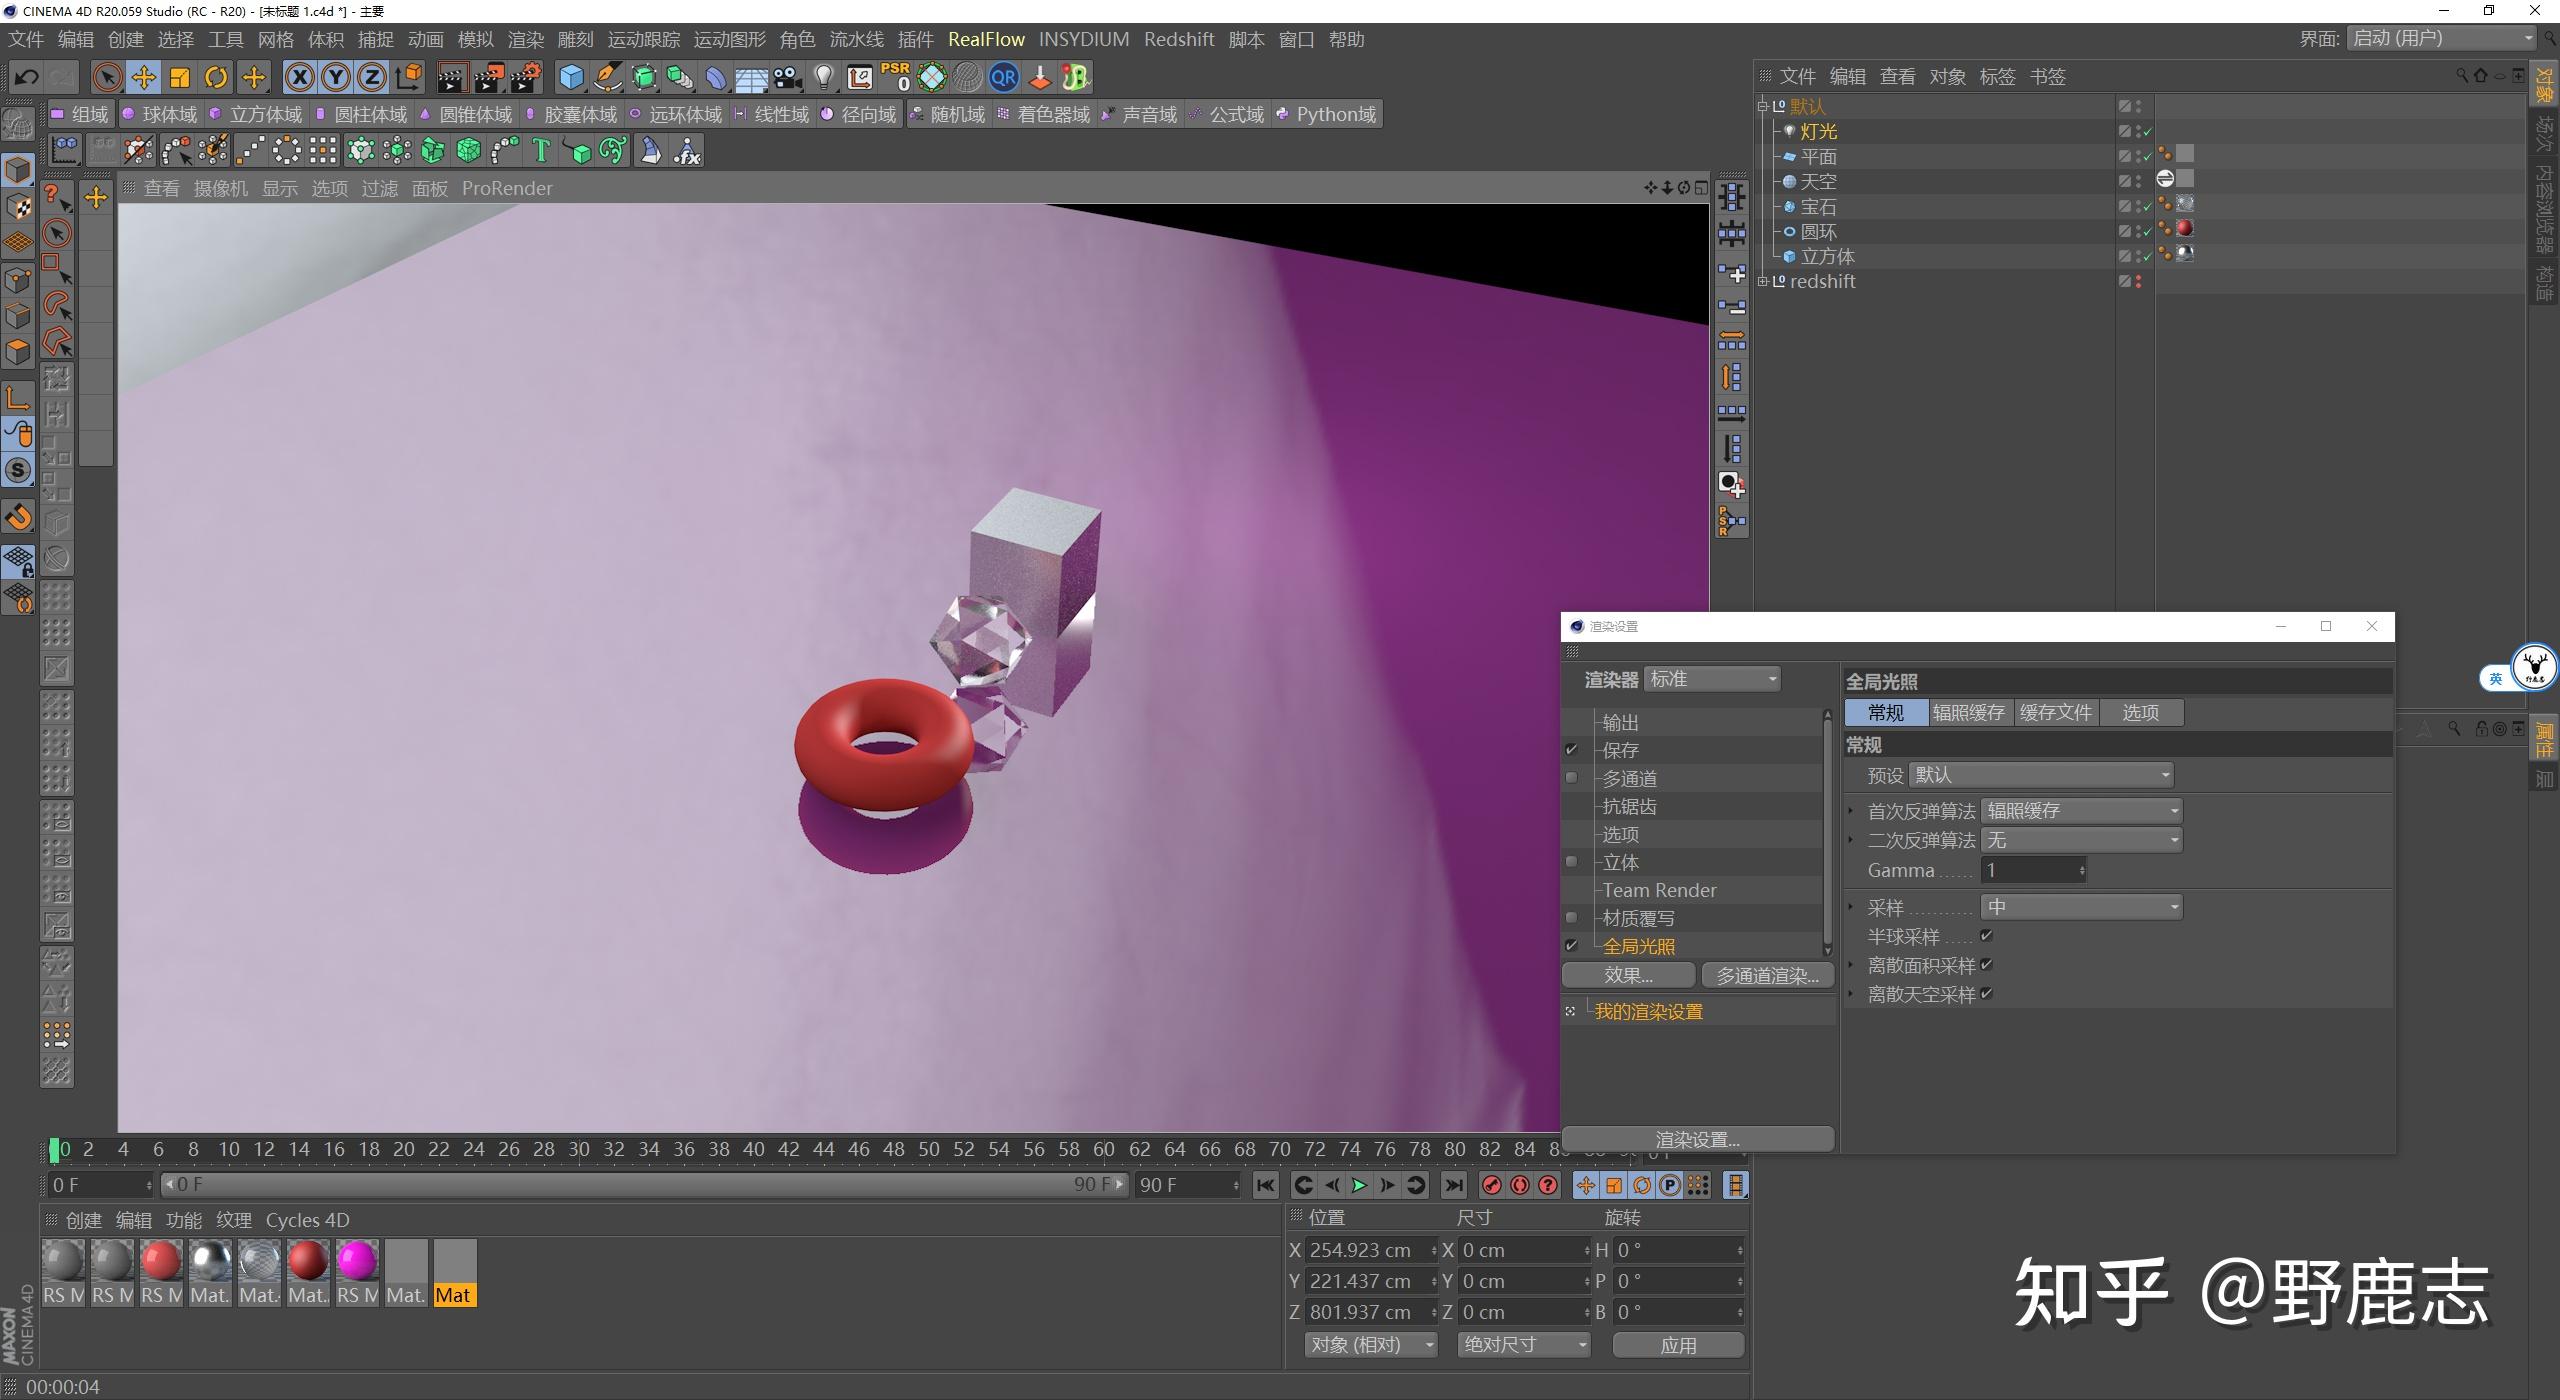Click the light bulb icon in toolbar
This screenshot has width=2560, height=1400.
pyautogui.click(x=823, y=77)
